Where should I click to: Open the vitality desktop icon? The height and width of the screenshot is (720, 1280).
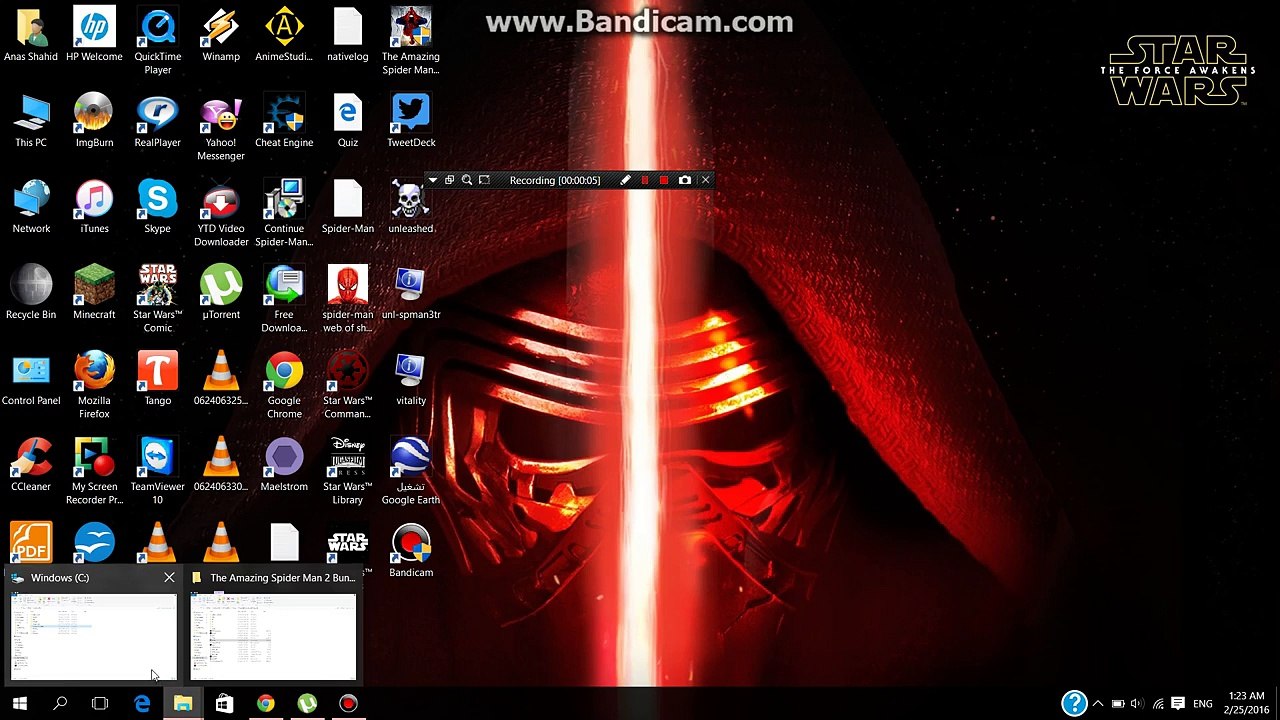tap(411, 379)
